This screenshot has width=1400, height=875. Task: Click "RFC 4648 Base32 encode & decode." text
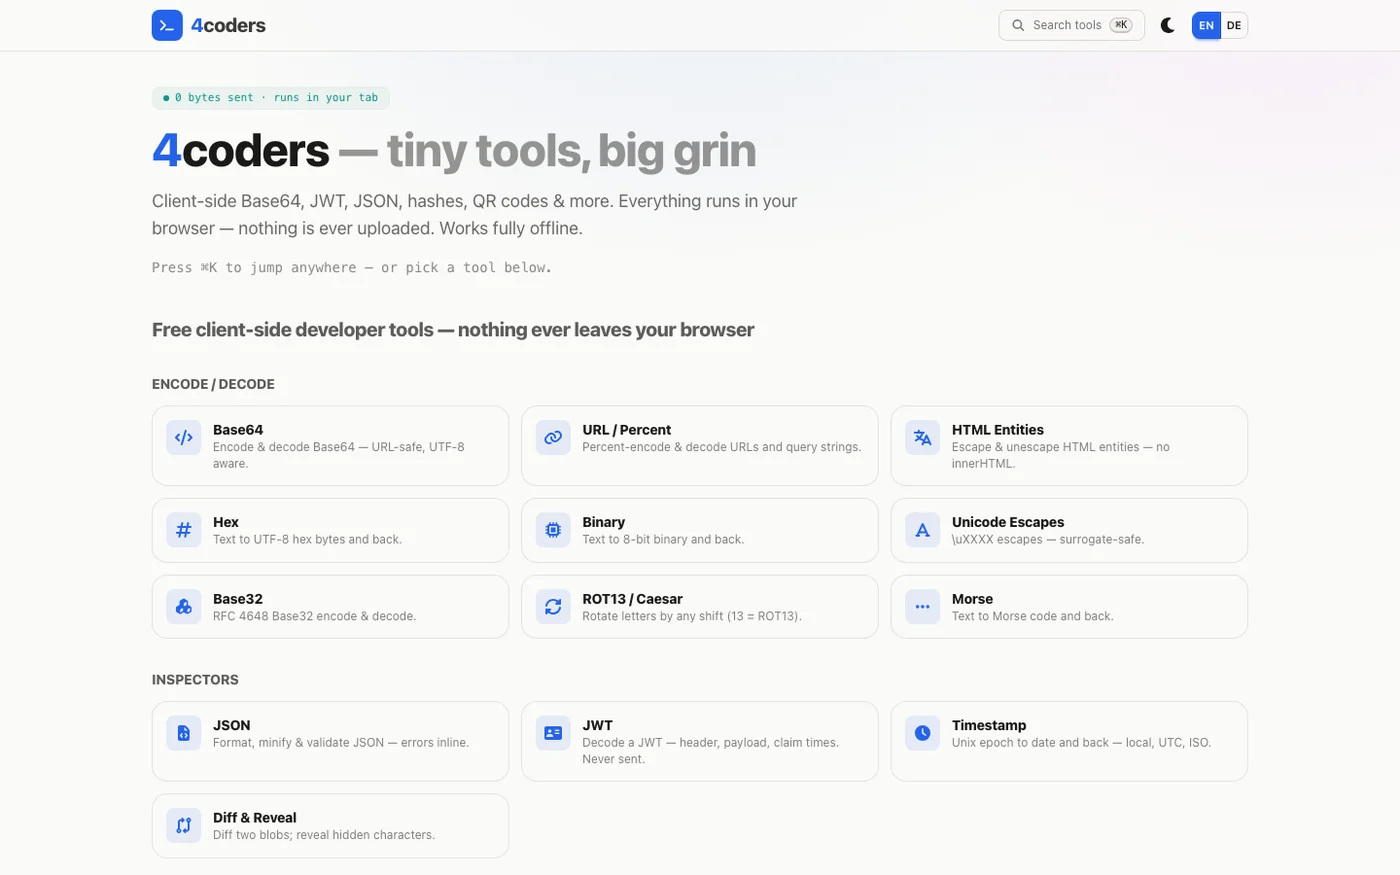pyautogui.click(x=314, y=616)
